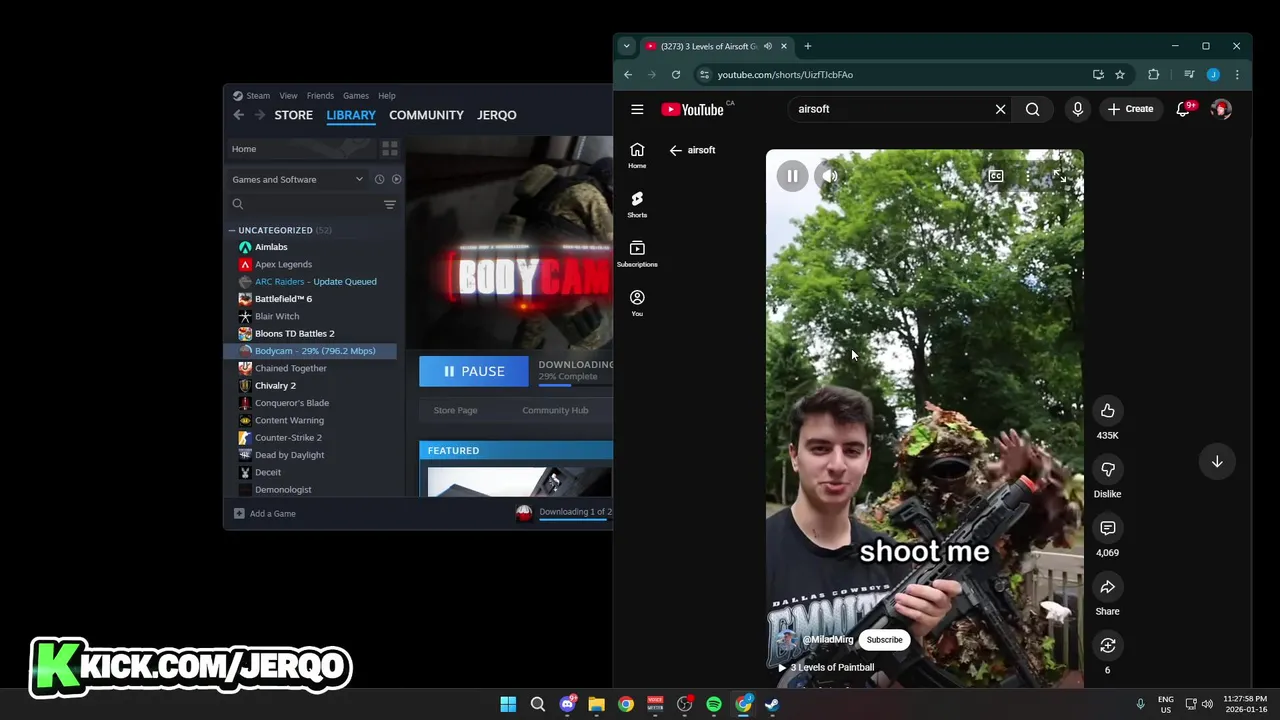Select ARC Raiders - Update Queued
The height and width of the screenshot is (720, 1280).
click(x=315, y=282)
